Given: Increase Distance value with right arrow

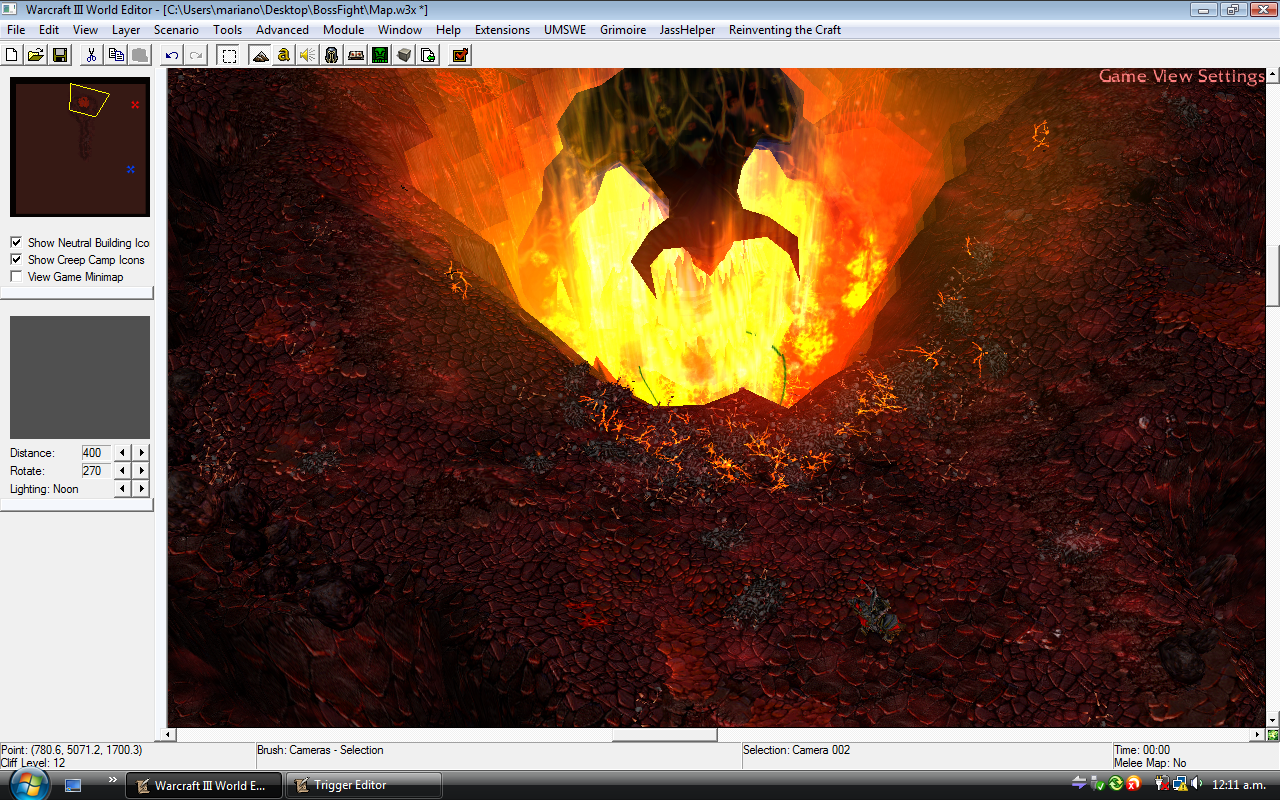Looking at the screenshot, I should (x=142, y=453).
